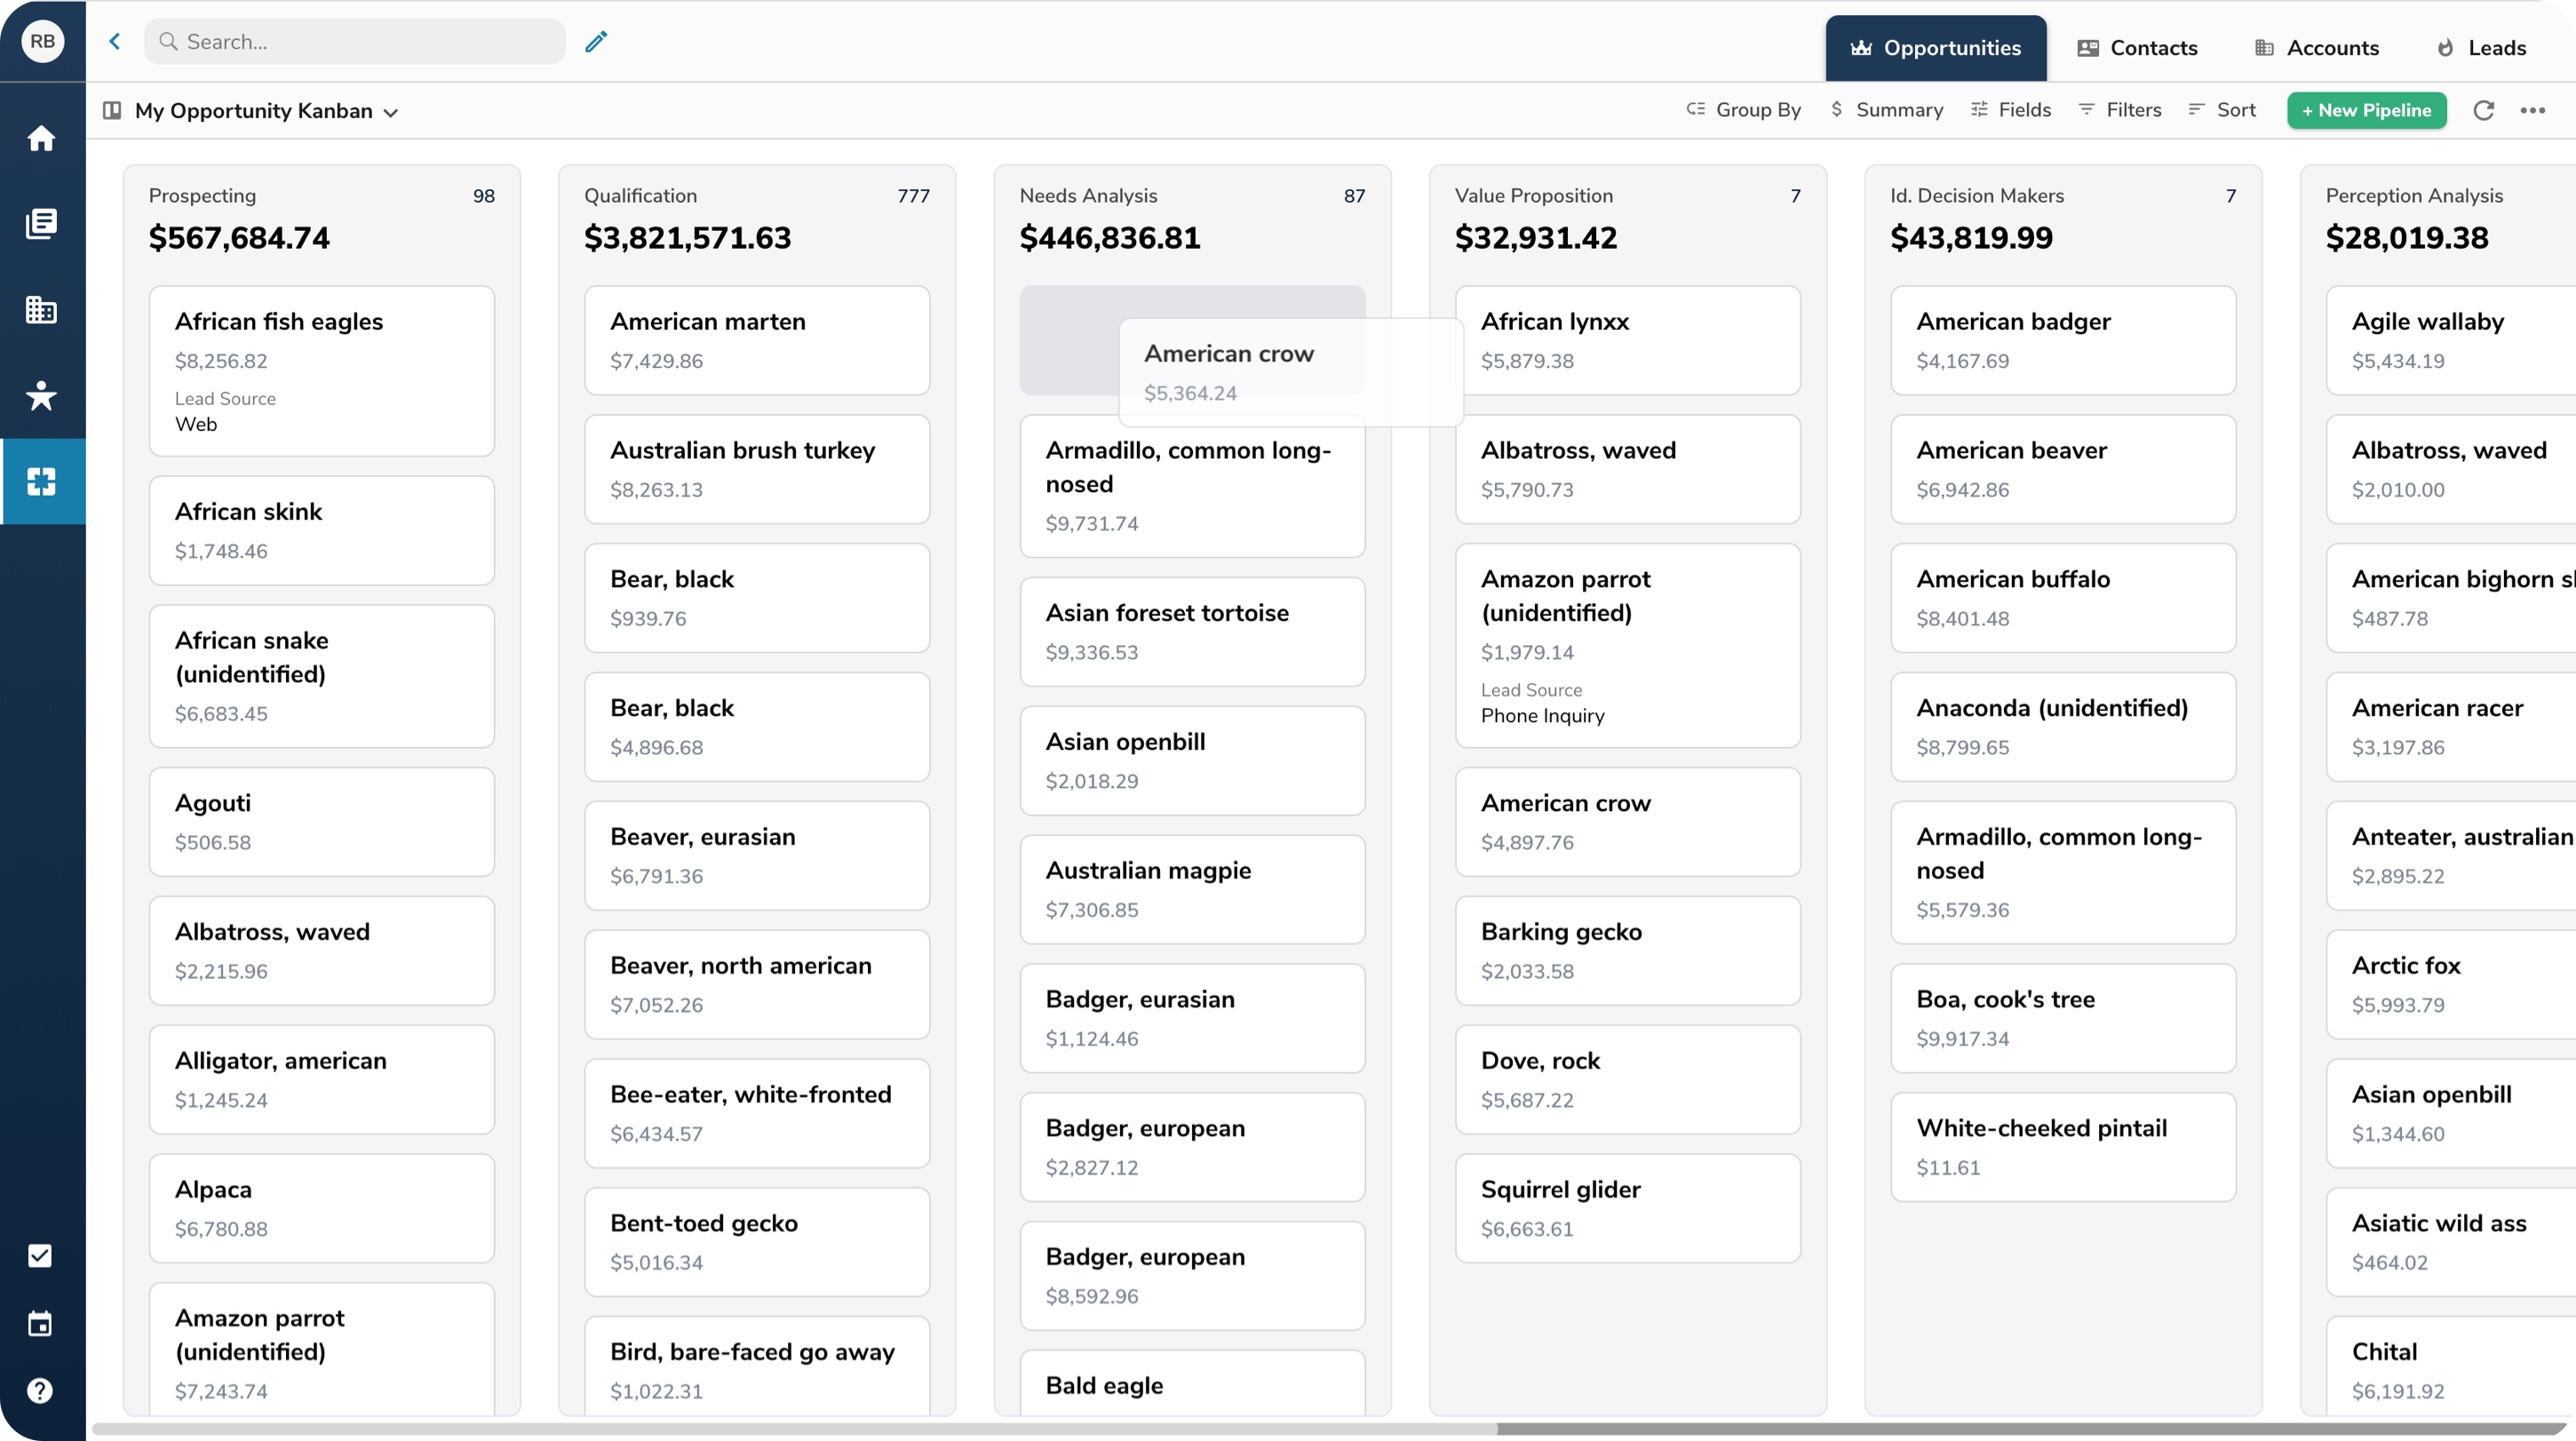
Task: Open the Group By options
Action: (1743, 110)
